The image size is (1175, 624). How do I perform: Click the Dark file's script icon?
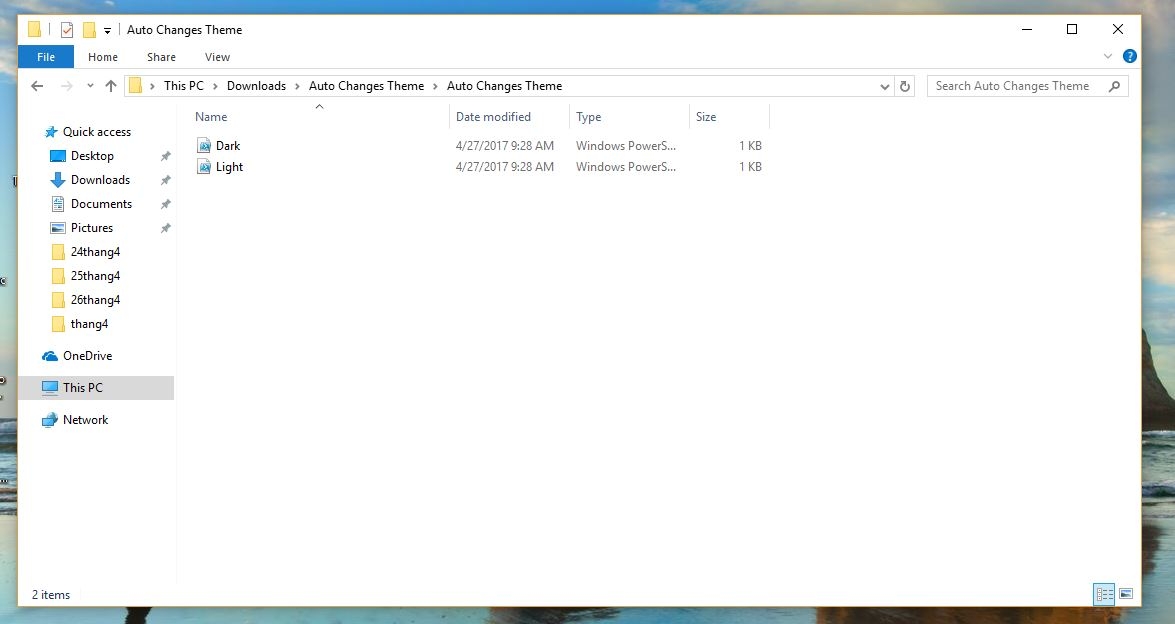click(x=204, y=145)
